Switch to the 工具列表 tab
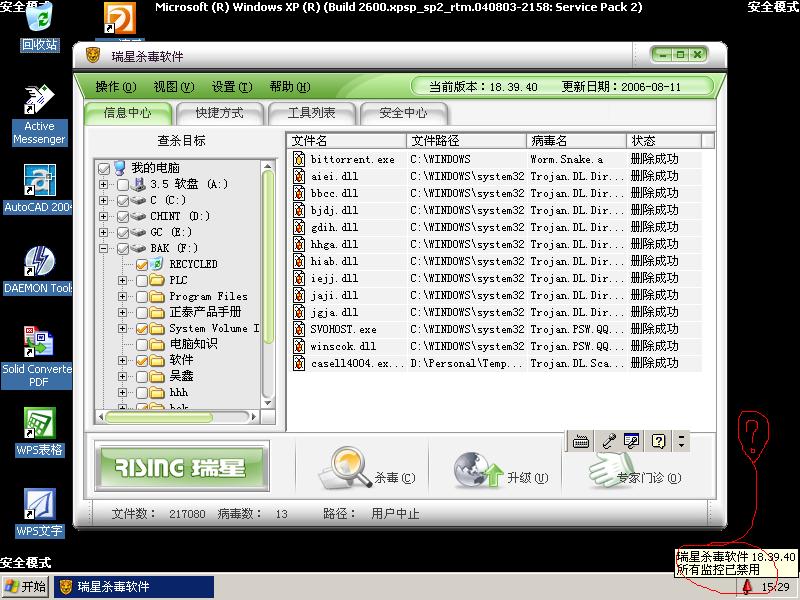 311,113
